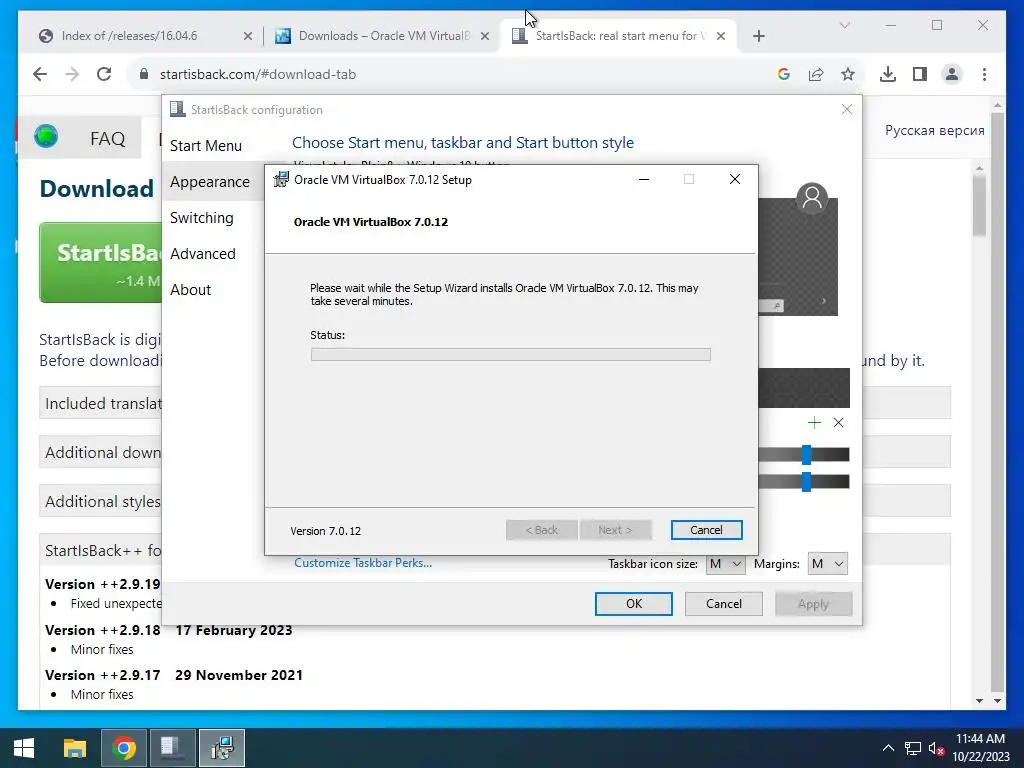Screen dimensions: 1024x768
Task: Click OK in StartIsBack configuration
Action: click(633, 604)
